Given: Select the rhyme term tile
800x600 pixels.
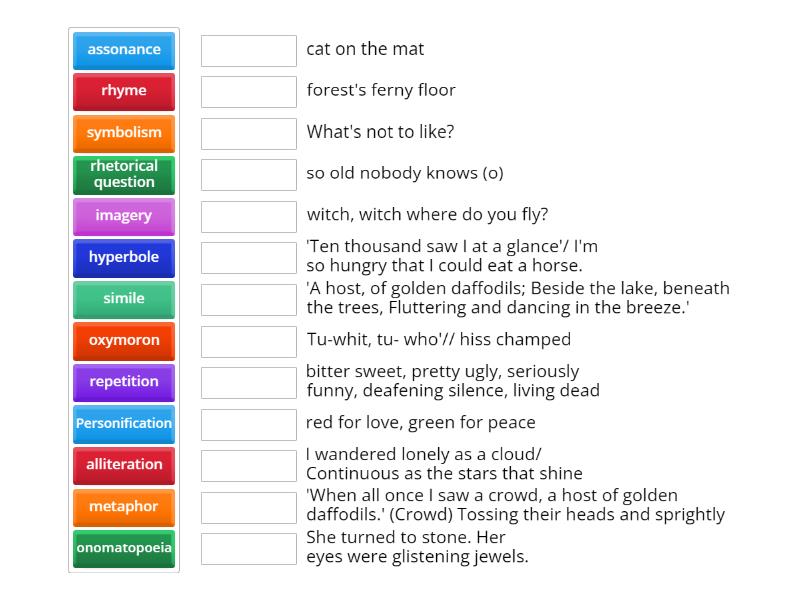Looking at the screenshot, I should pyautogui.click(x=123, y=91).
